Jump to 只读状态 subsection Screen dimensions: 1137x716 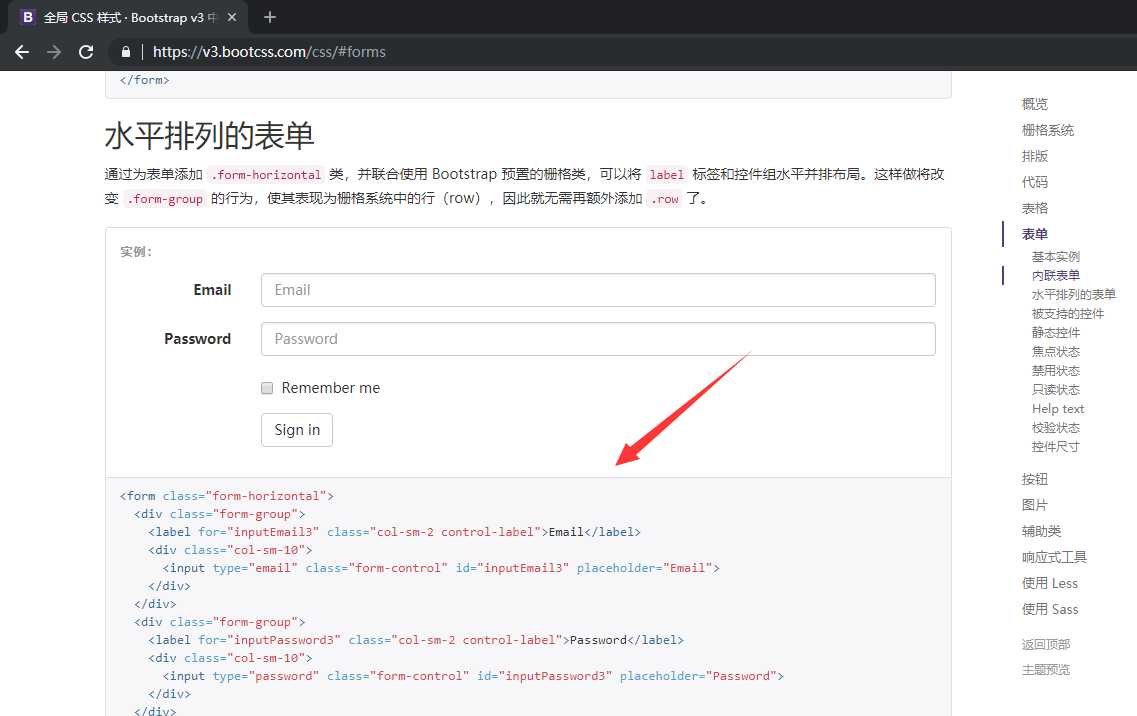tap(1056, 390)
